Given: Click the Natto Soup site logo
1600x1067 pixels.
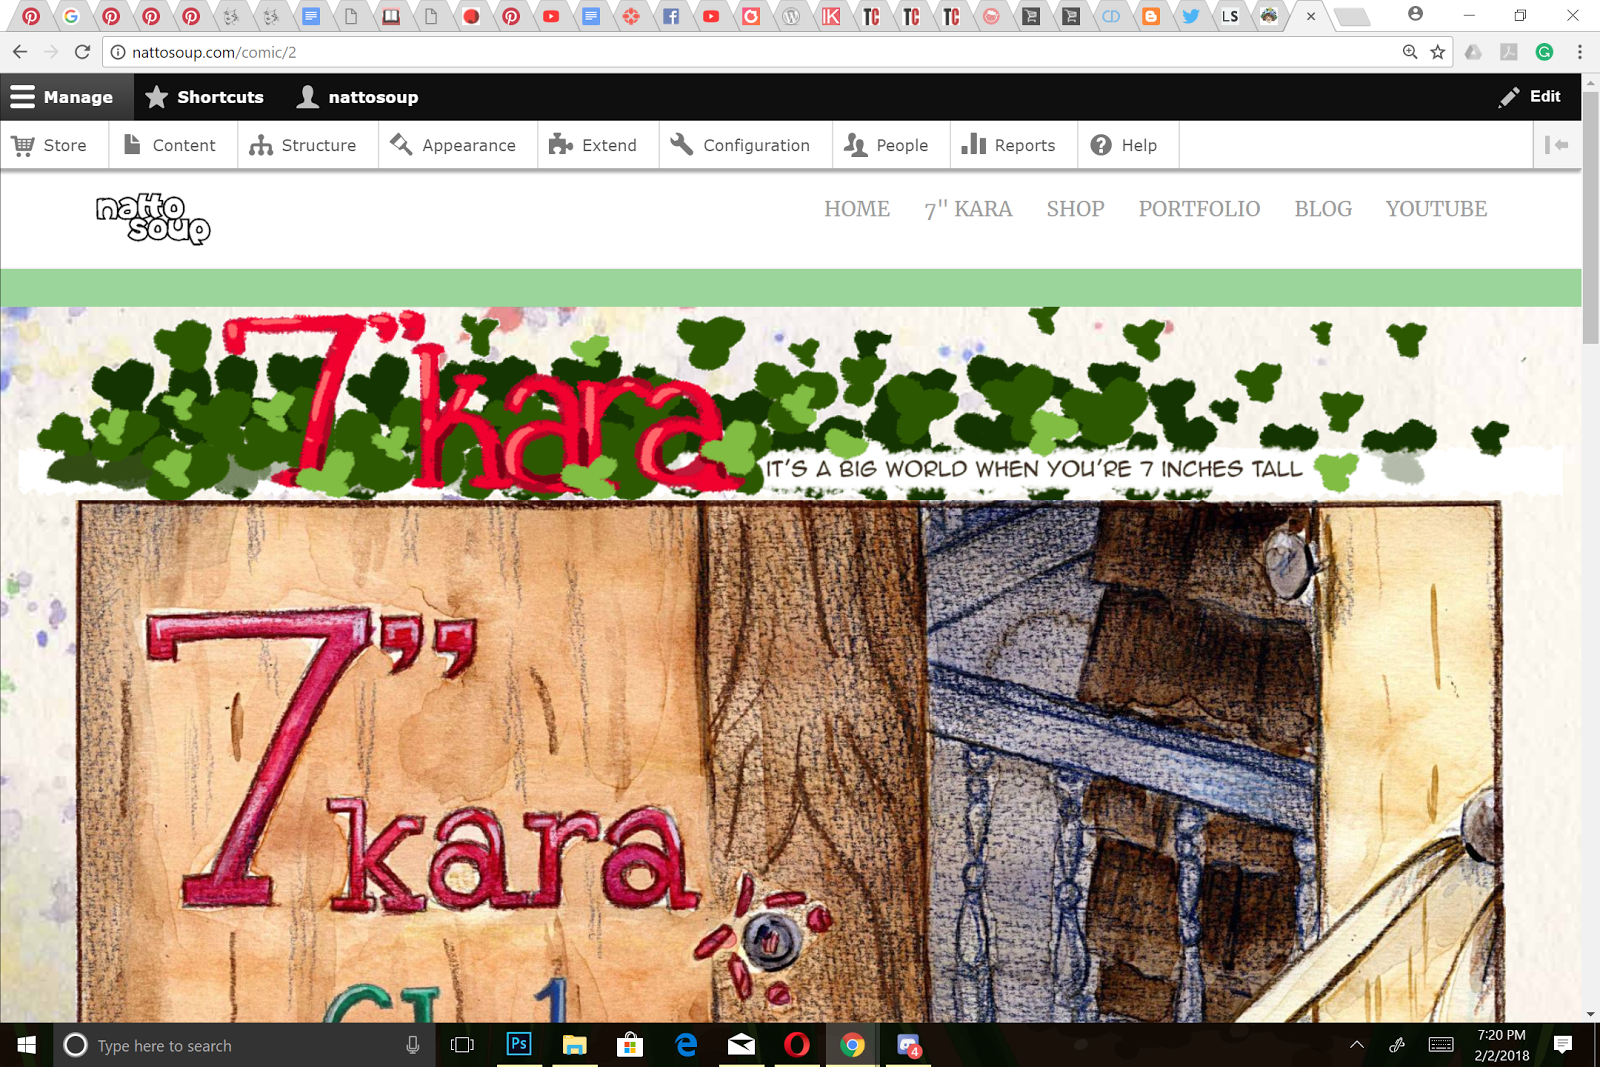Looking at the screenshot, I should point(153,219).
